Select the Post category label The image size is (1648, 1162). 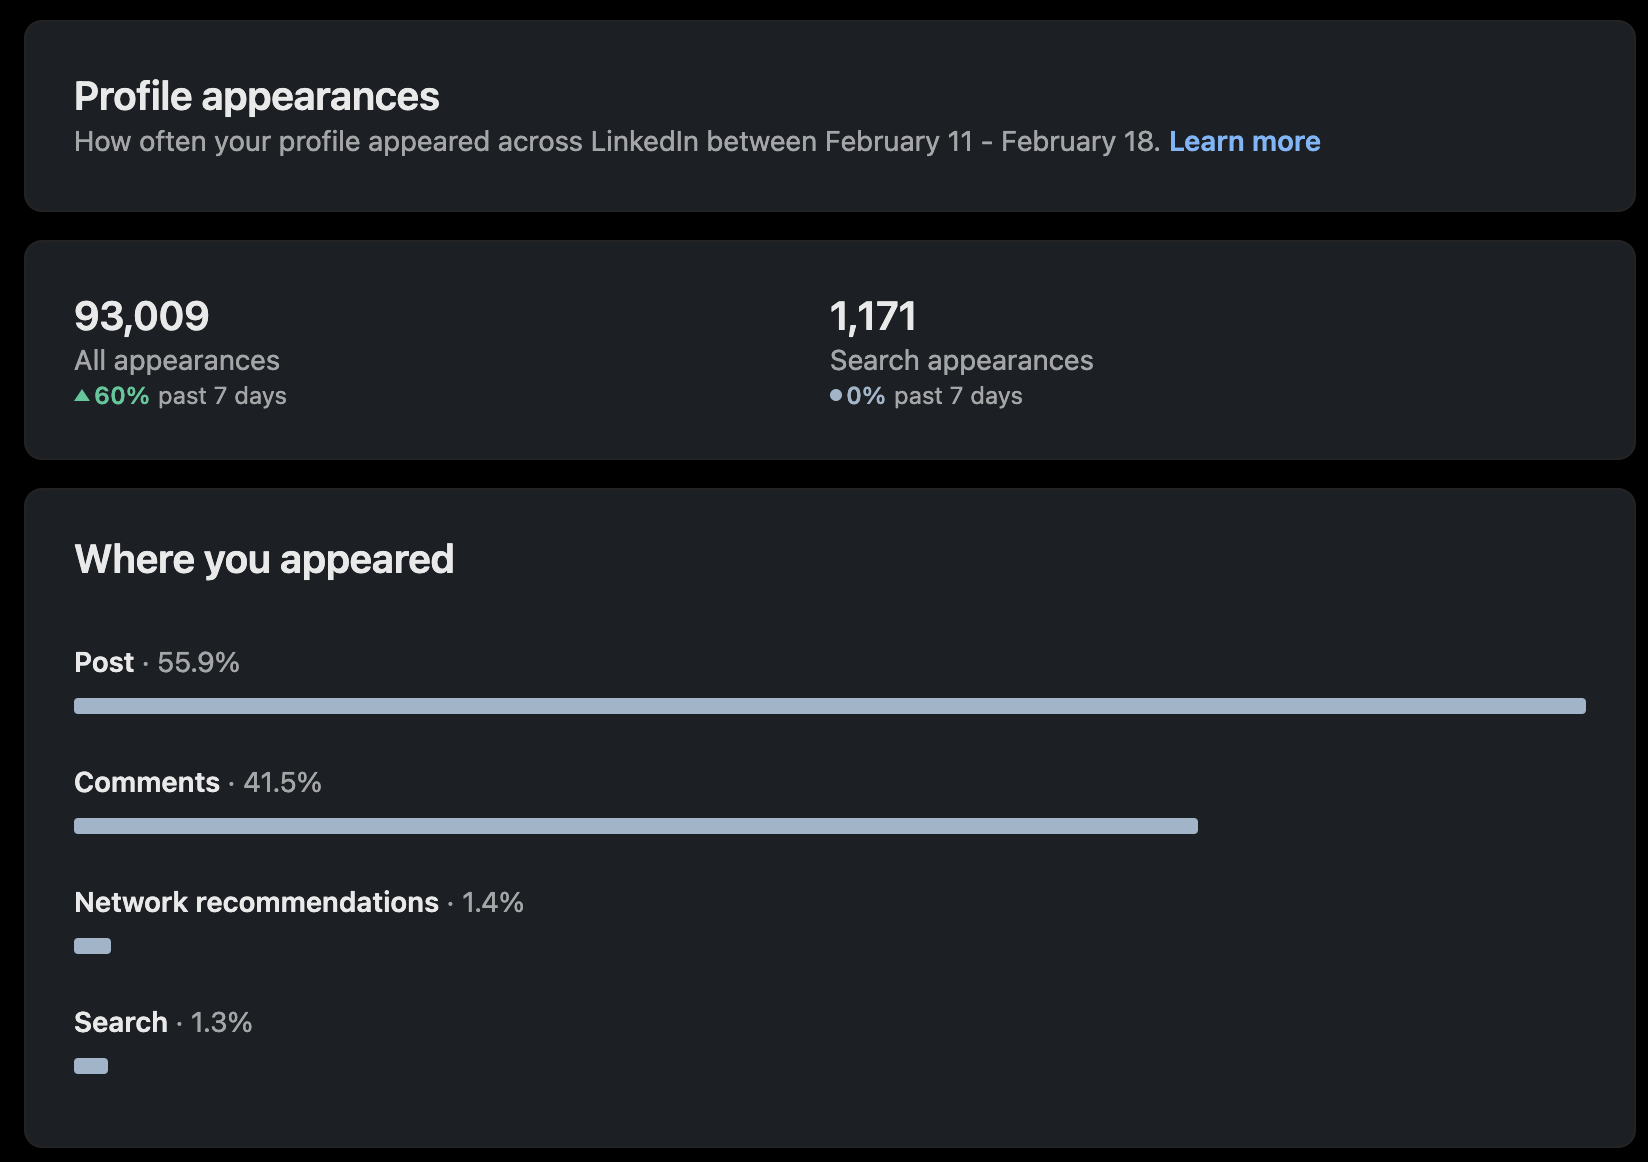(103, 662)
